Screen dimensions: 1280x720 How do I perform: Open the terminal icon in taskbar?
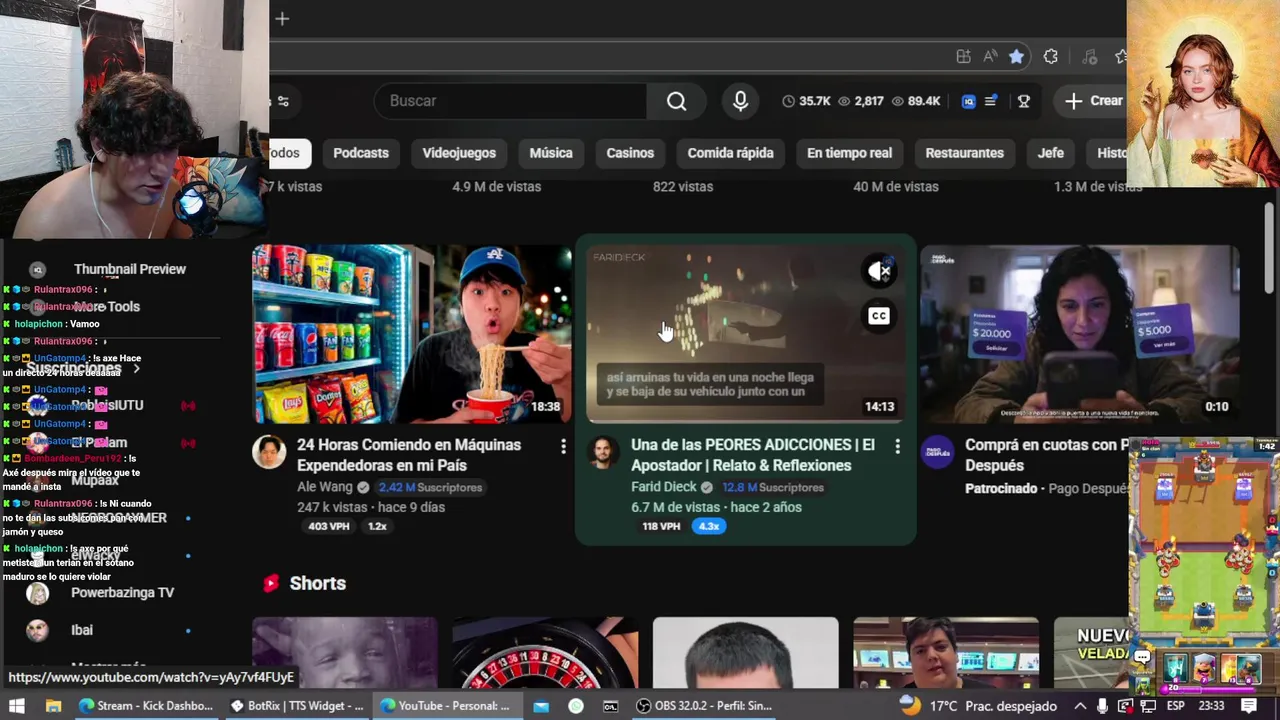point(610,706)
